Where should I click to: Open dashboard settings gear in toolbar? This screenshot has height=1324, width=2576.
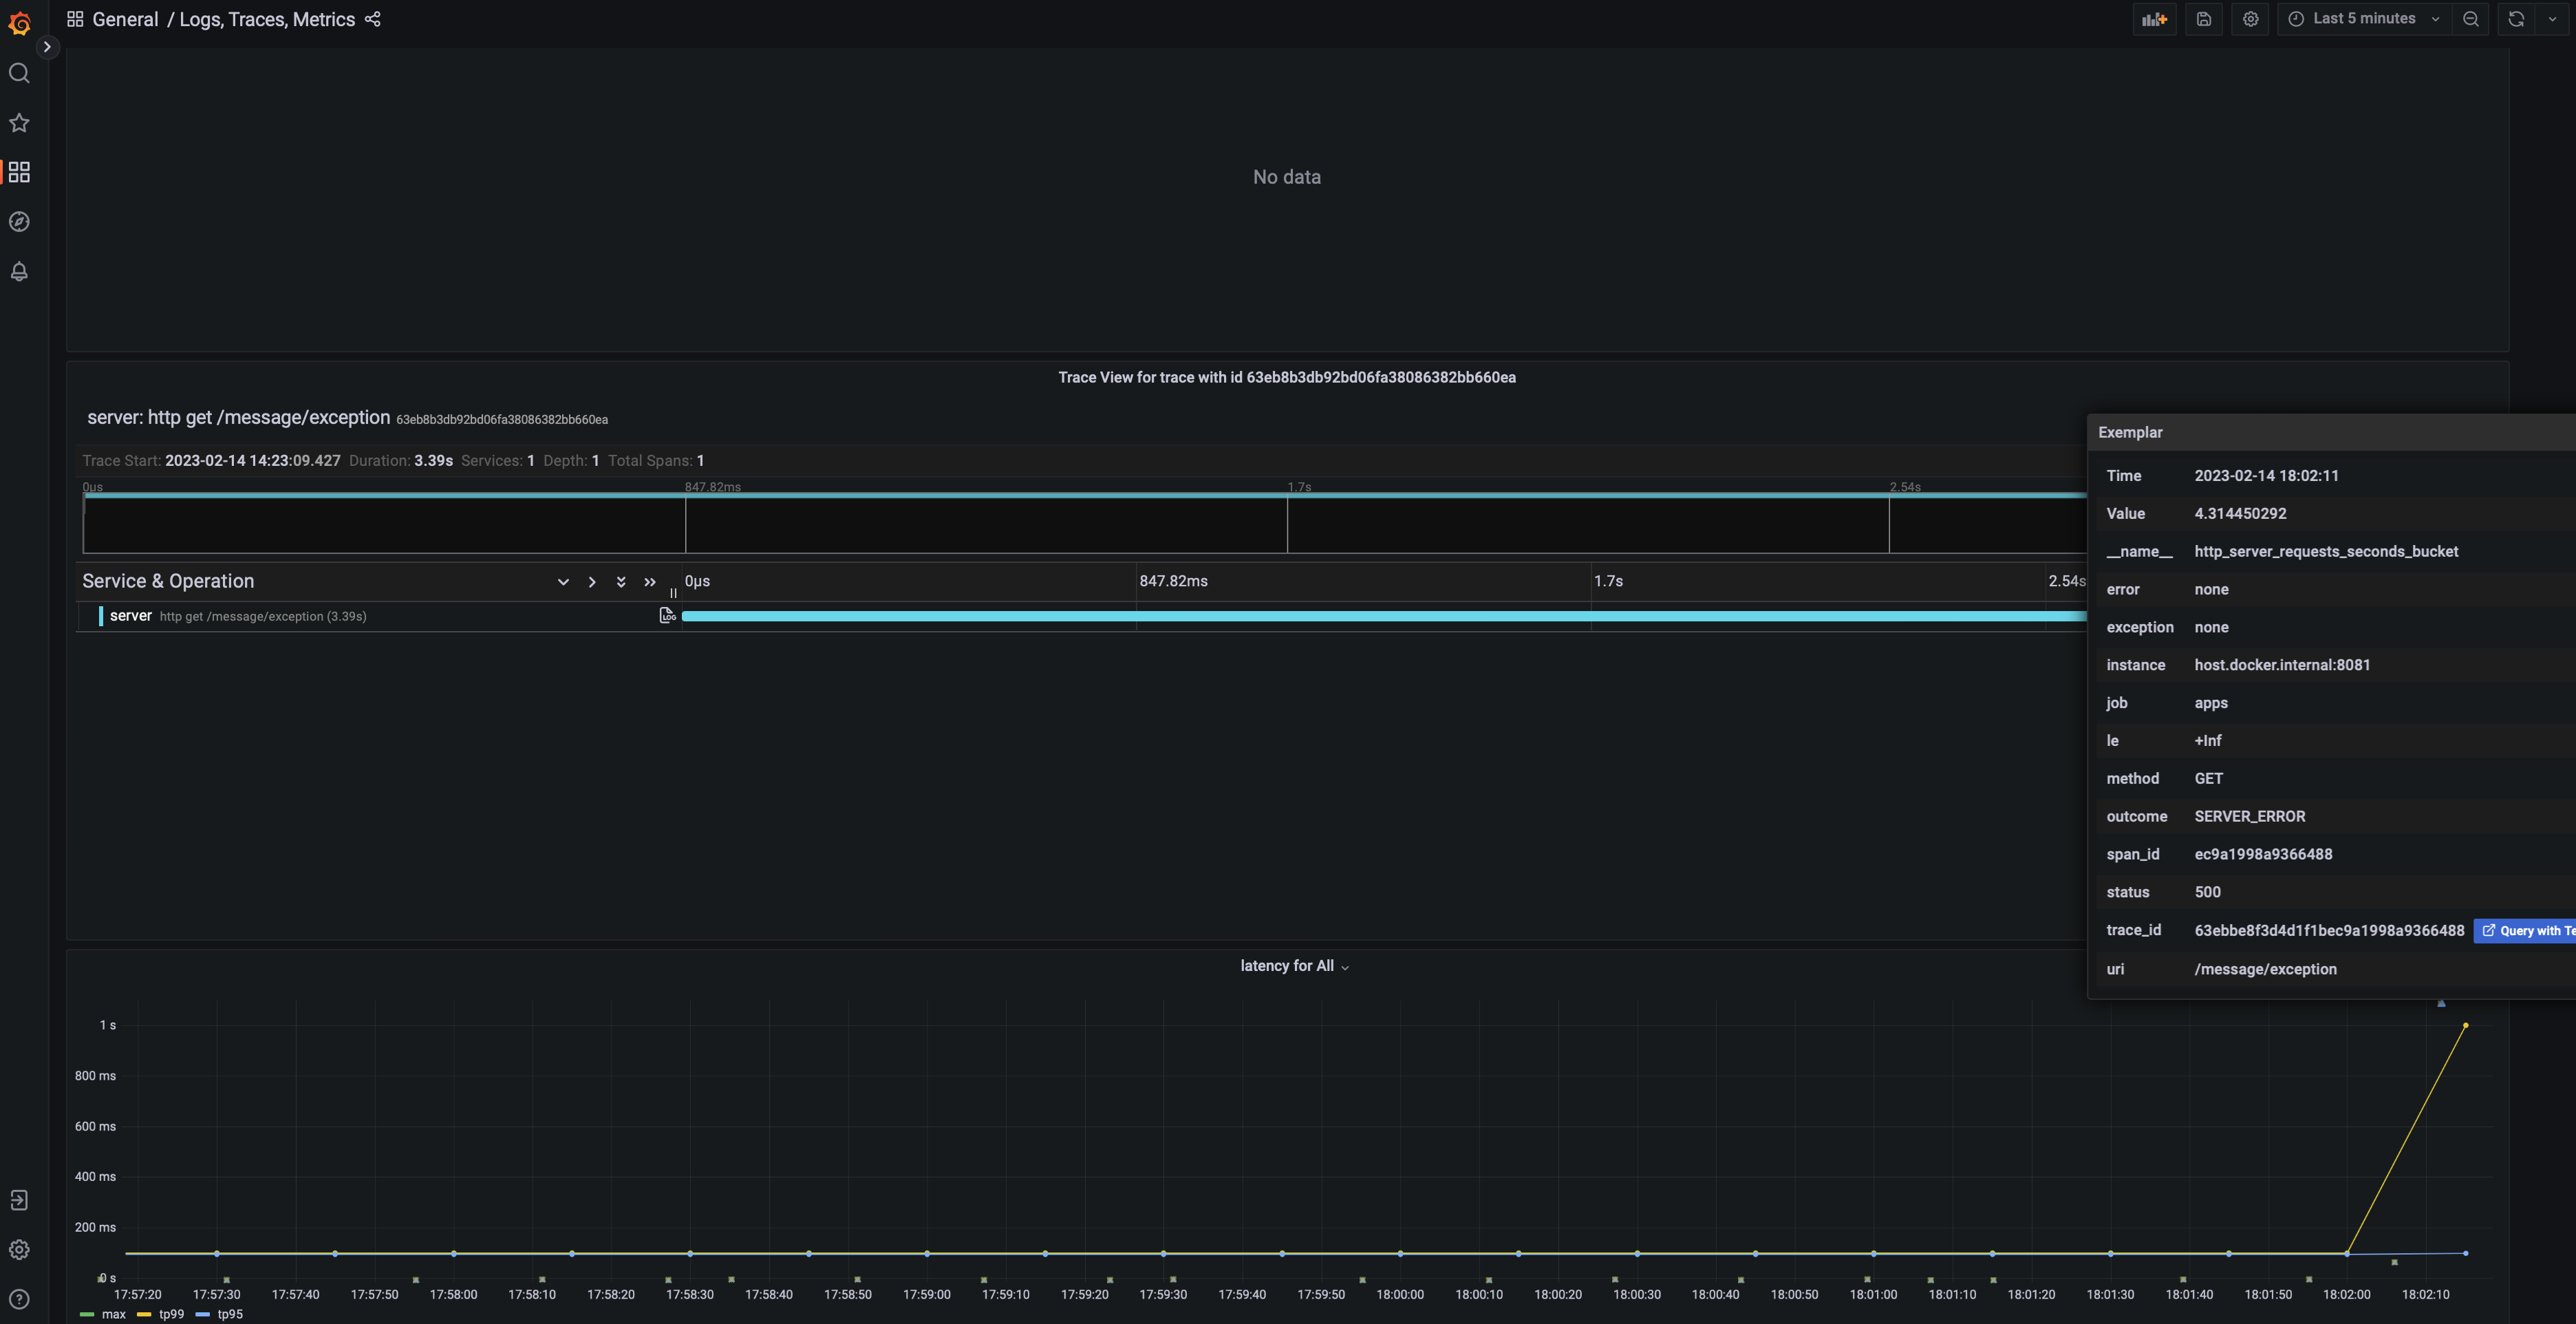[x=2250, y=19]
